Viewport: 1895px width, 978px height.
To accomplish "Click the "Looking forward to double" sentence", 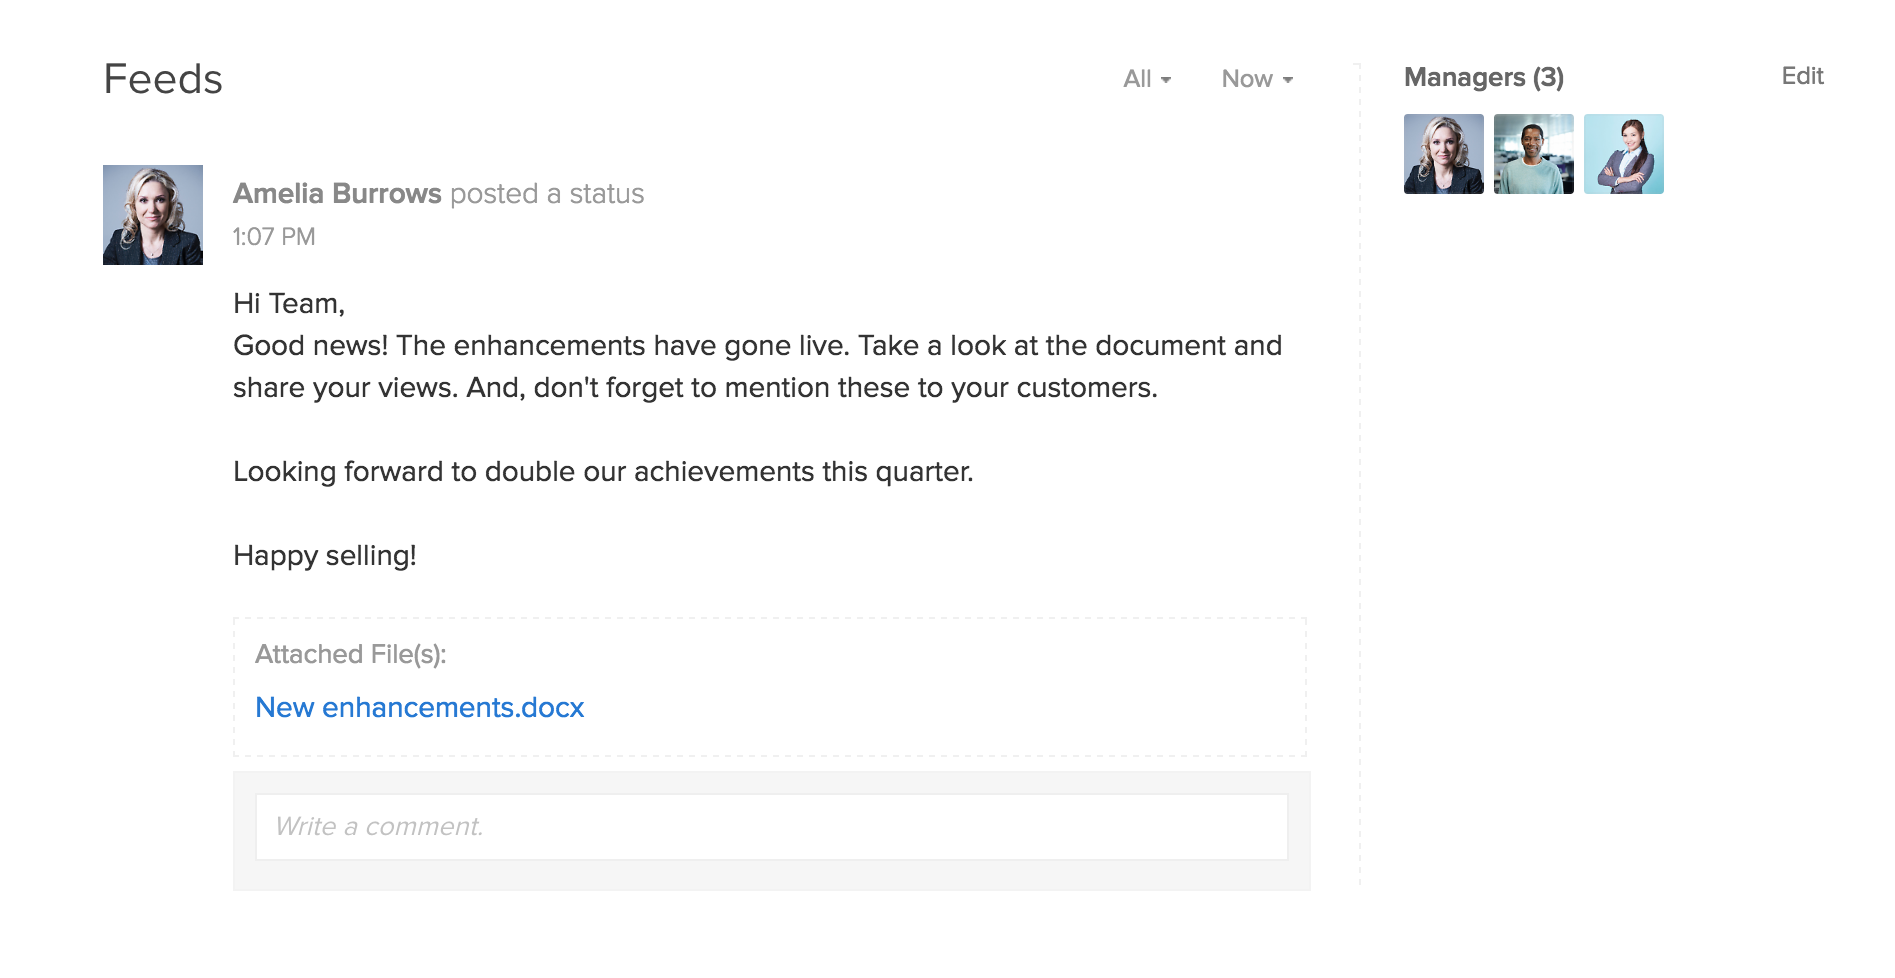I will coord(603,472).
